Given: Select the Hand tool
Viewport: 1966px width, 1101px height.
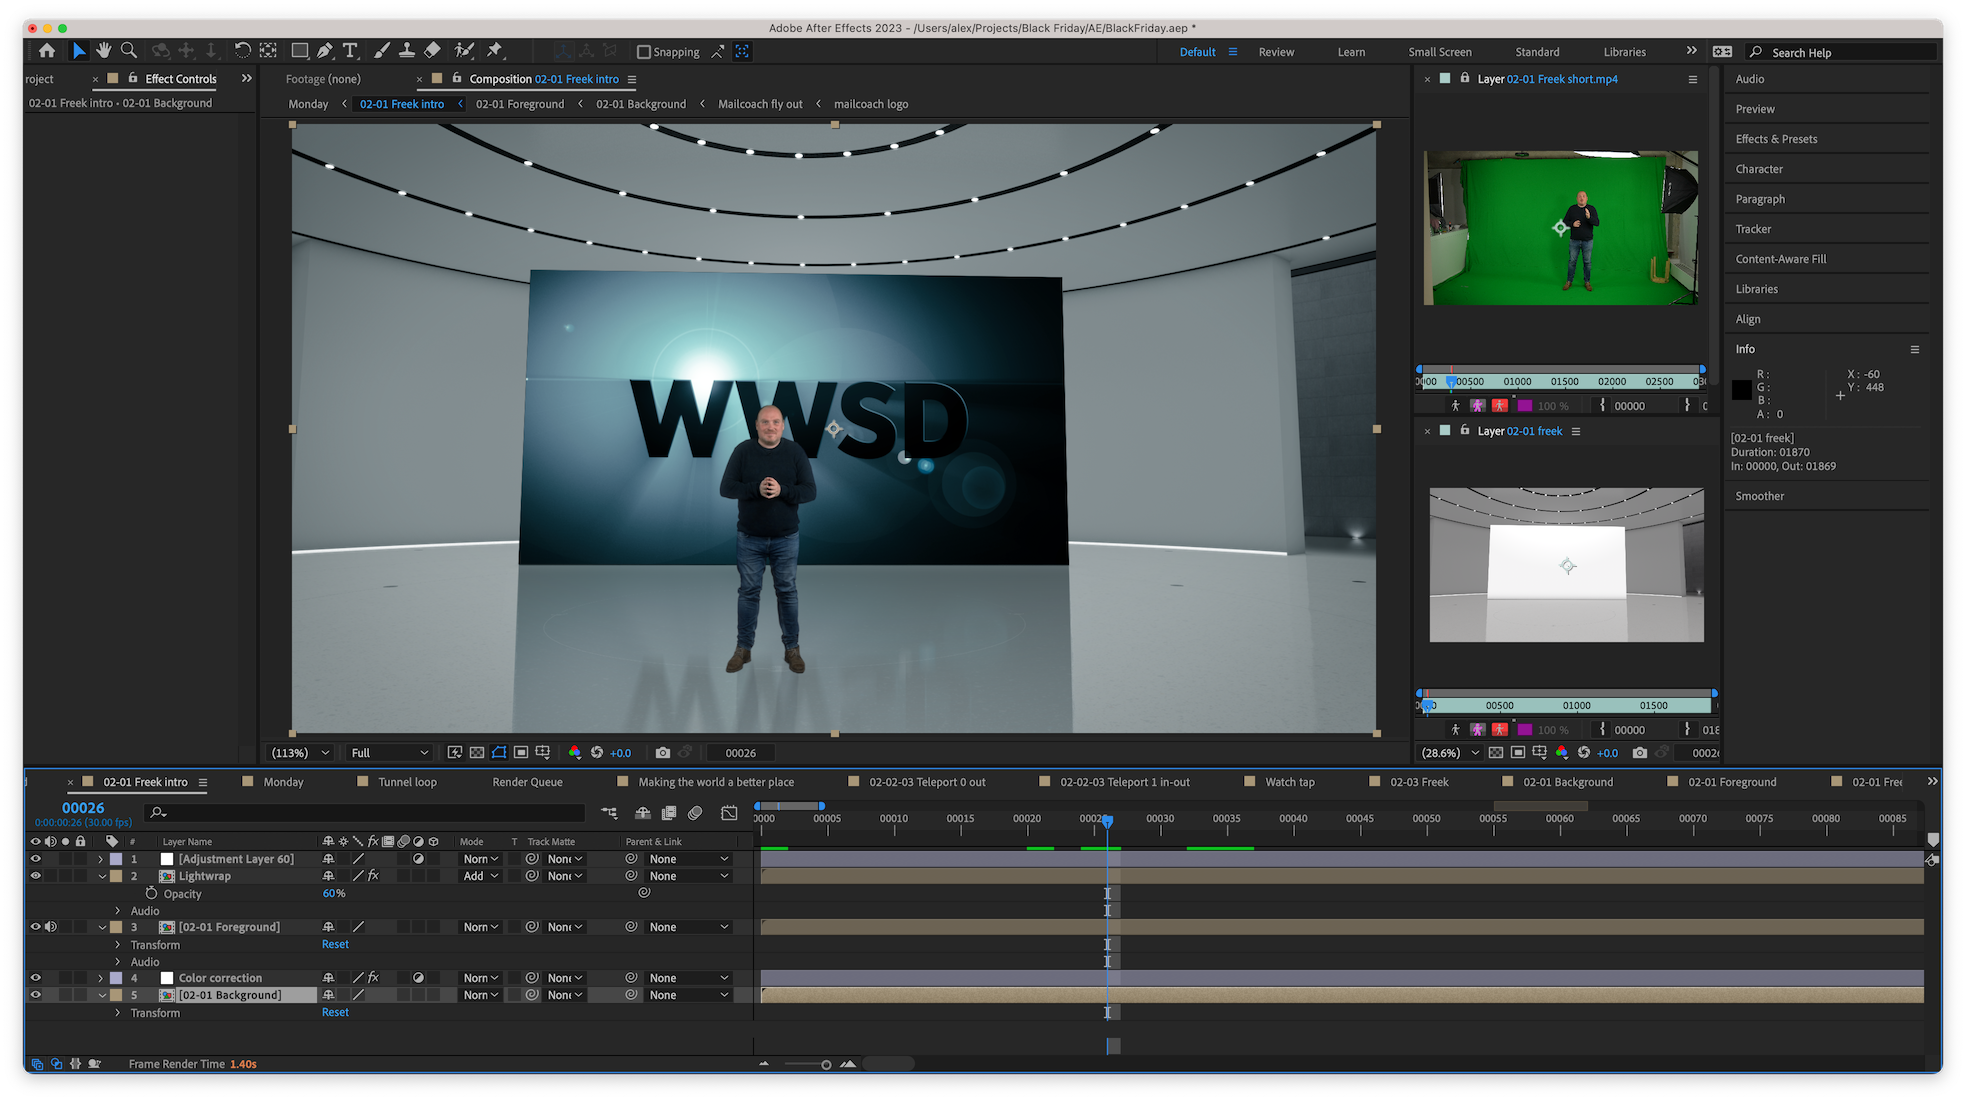Looking at the screenshot, I should tap(103, 51).
